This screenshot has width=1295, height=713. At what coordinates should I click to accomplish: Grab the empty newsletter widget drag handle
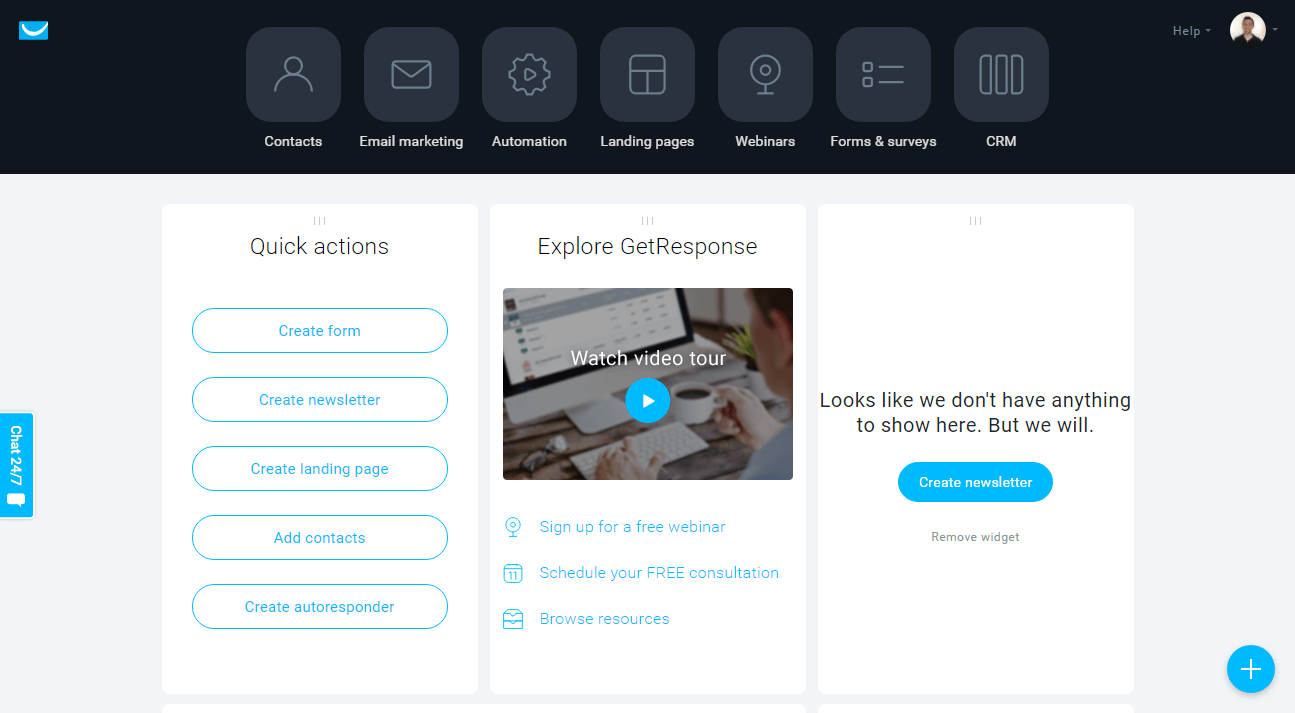pyautogui.click(x=976, y=221)
